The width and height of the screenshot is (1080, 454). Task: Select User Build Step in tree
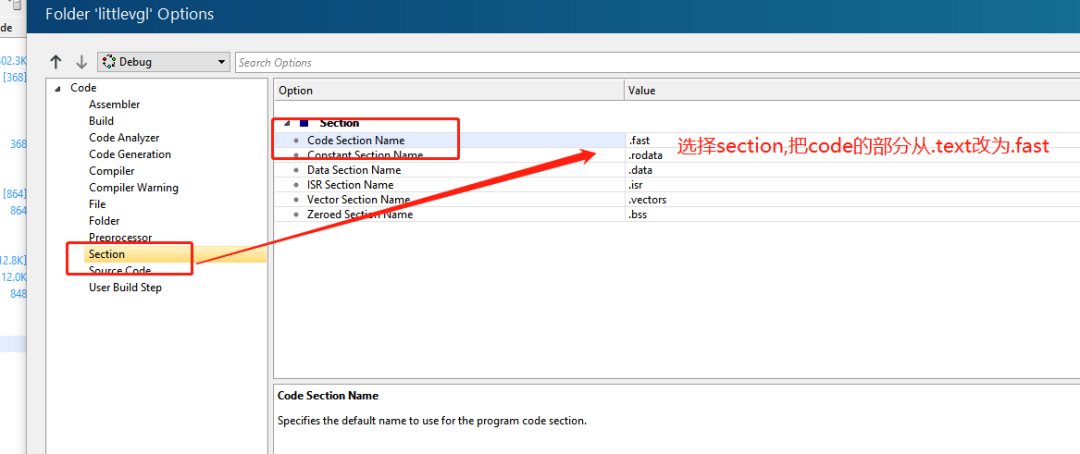(x=125, y=287)
